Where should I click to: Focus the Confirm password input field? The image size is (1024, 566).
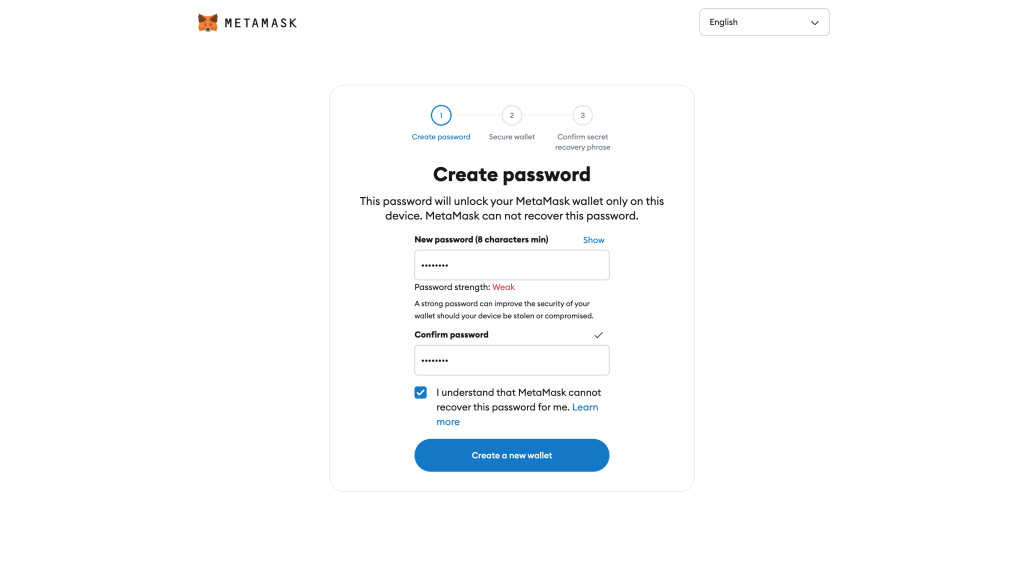tap(512, 360)
